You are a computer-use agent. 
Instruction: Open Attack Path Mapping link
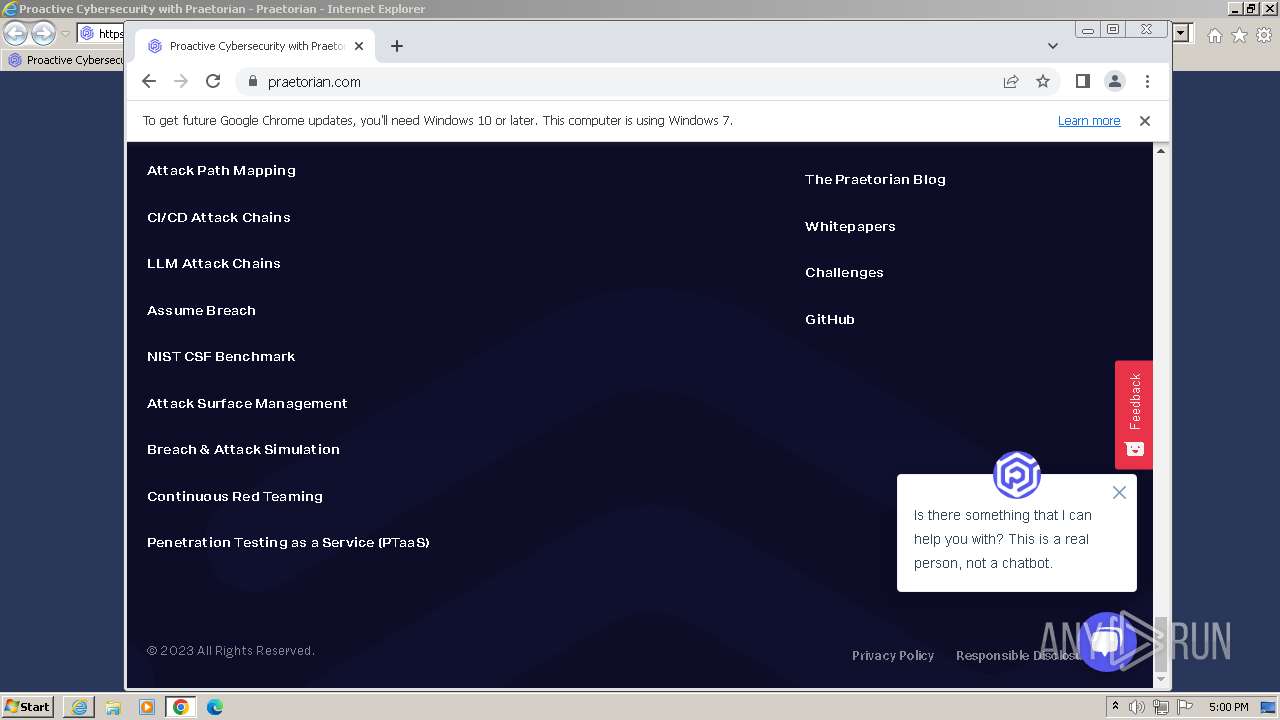pos(221,170)
